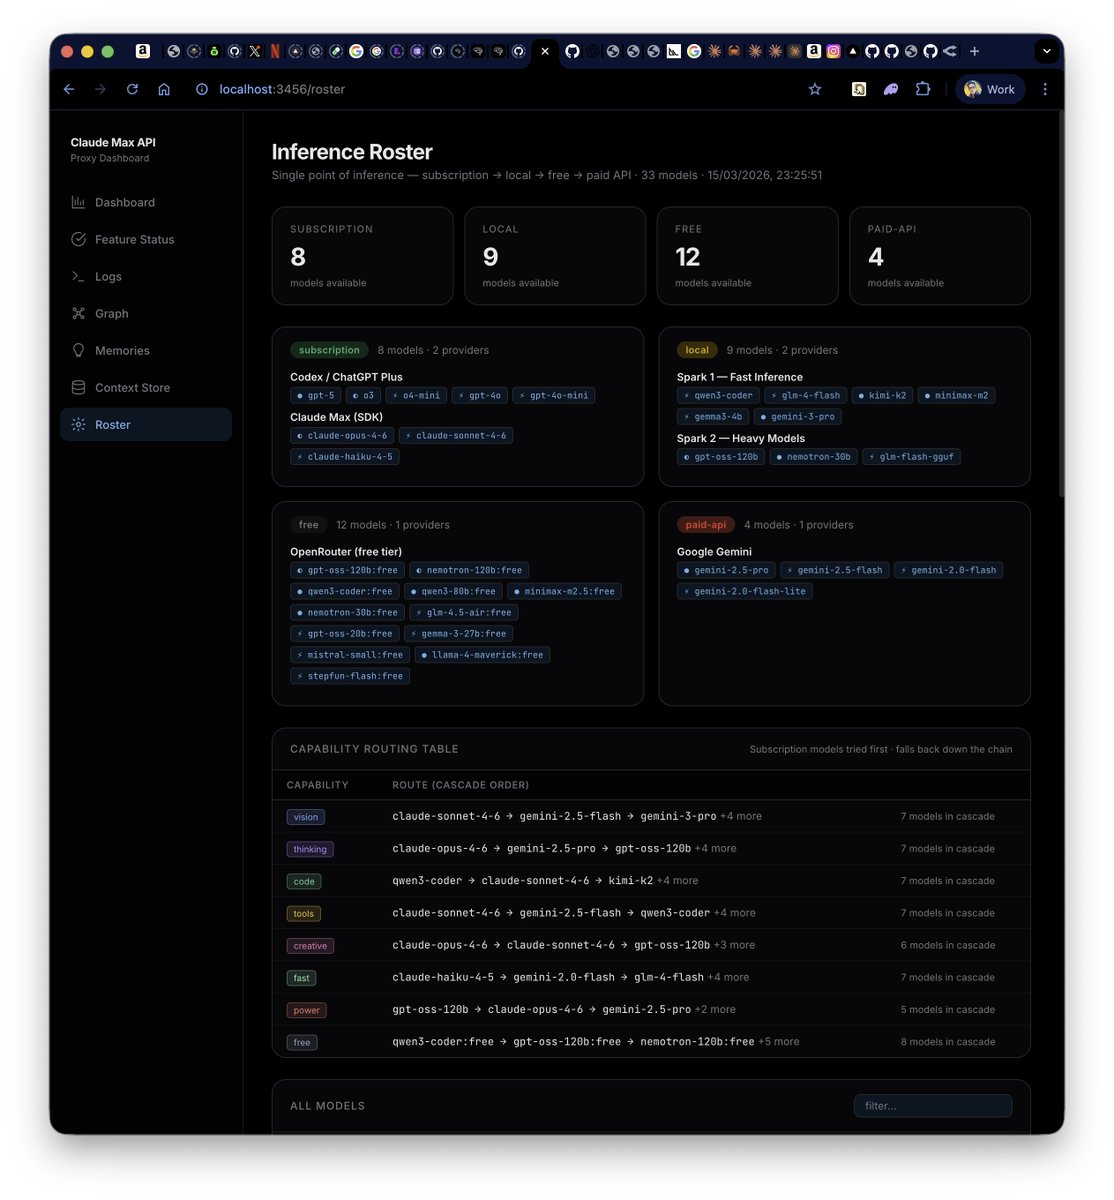Click the code capability tag
This screenshot has height=1200, width=1114.
(x=304, y=881)
